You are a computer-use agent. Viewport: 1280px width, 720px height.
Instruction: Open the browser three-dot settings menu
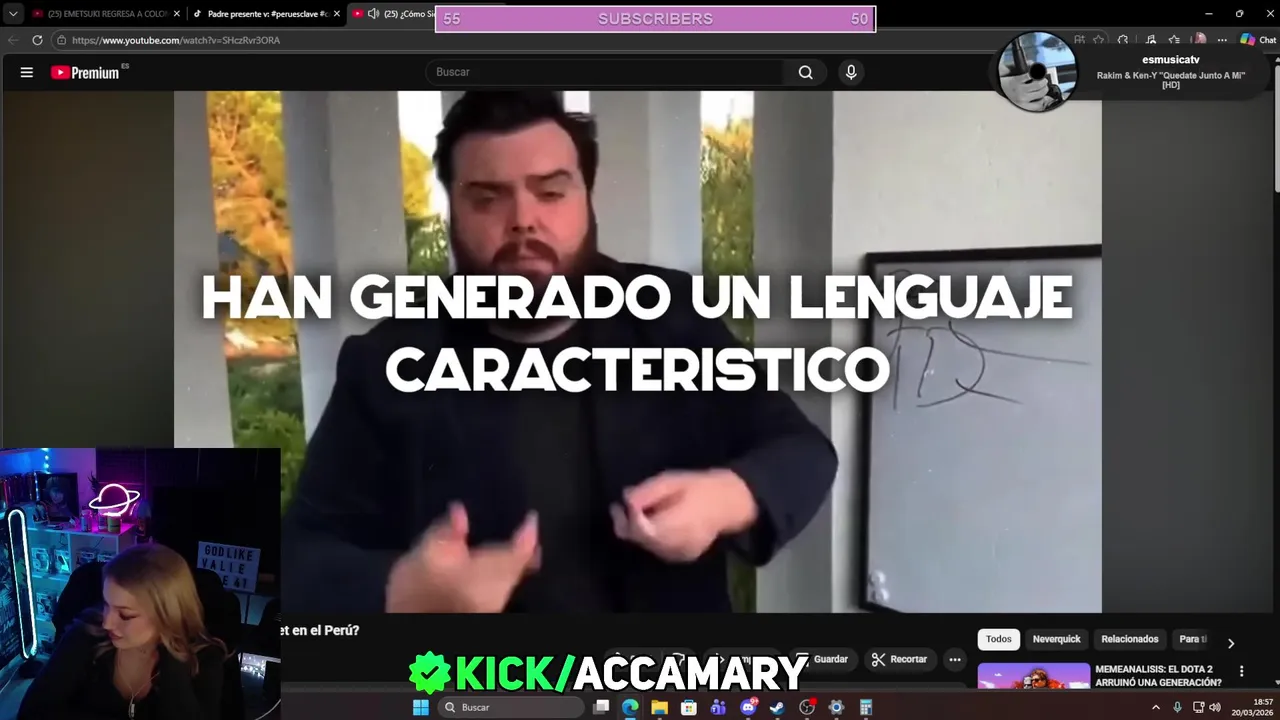click(1222, 40)
